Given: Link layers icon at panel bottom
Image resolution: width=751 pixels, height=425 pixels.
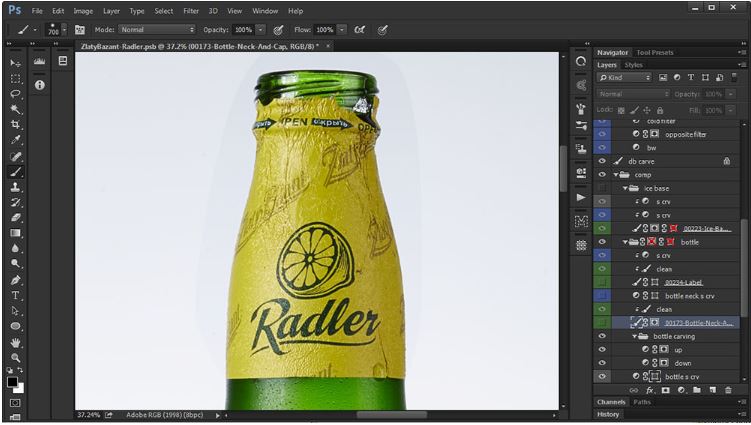Looking at the screenshot, I should point(634,391).
